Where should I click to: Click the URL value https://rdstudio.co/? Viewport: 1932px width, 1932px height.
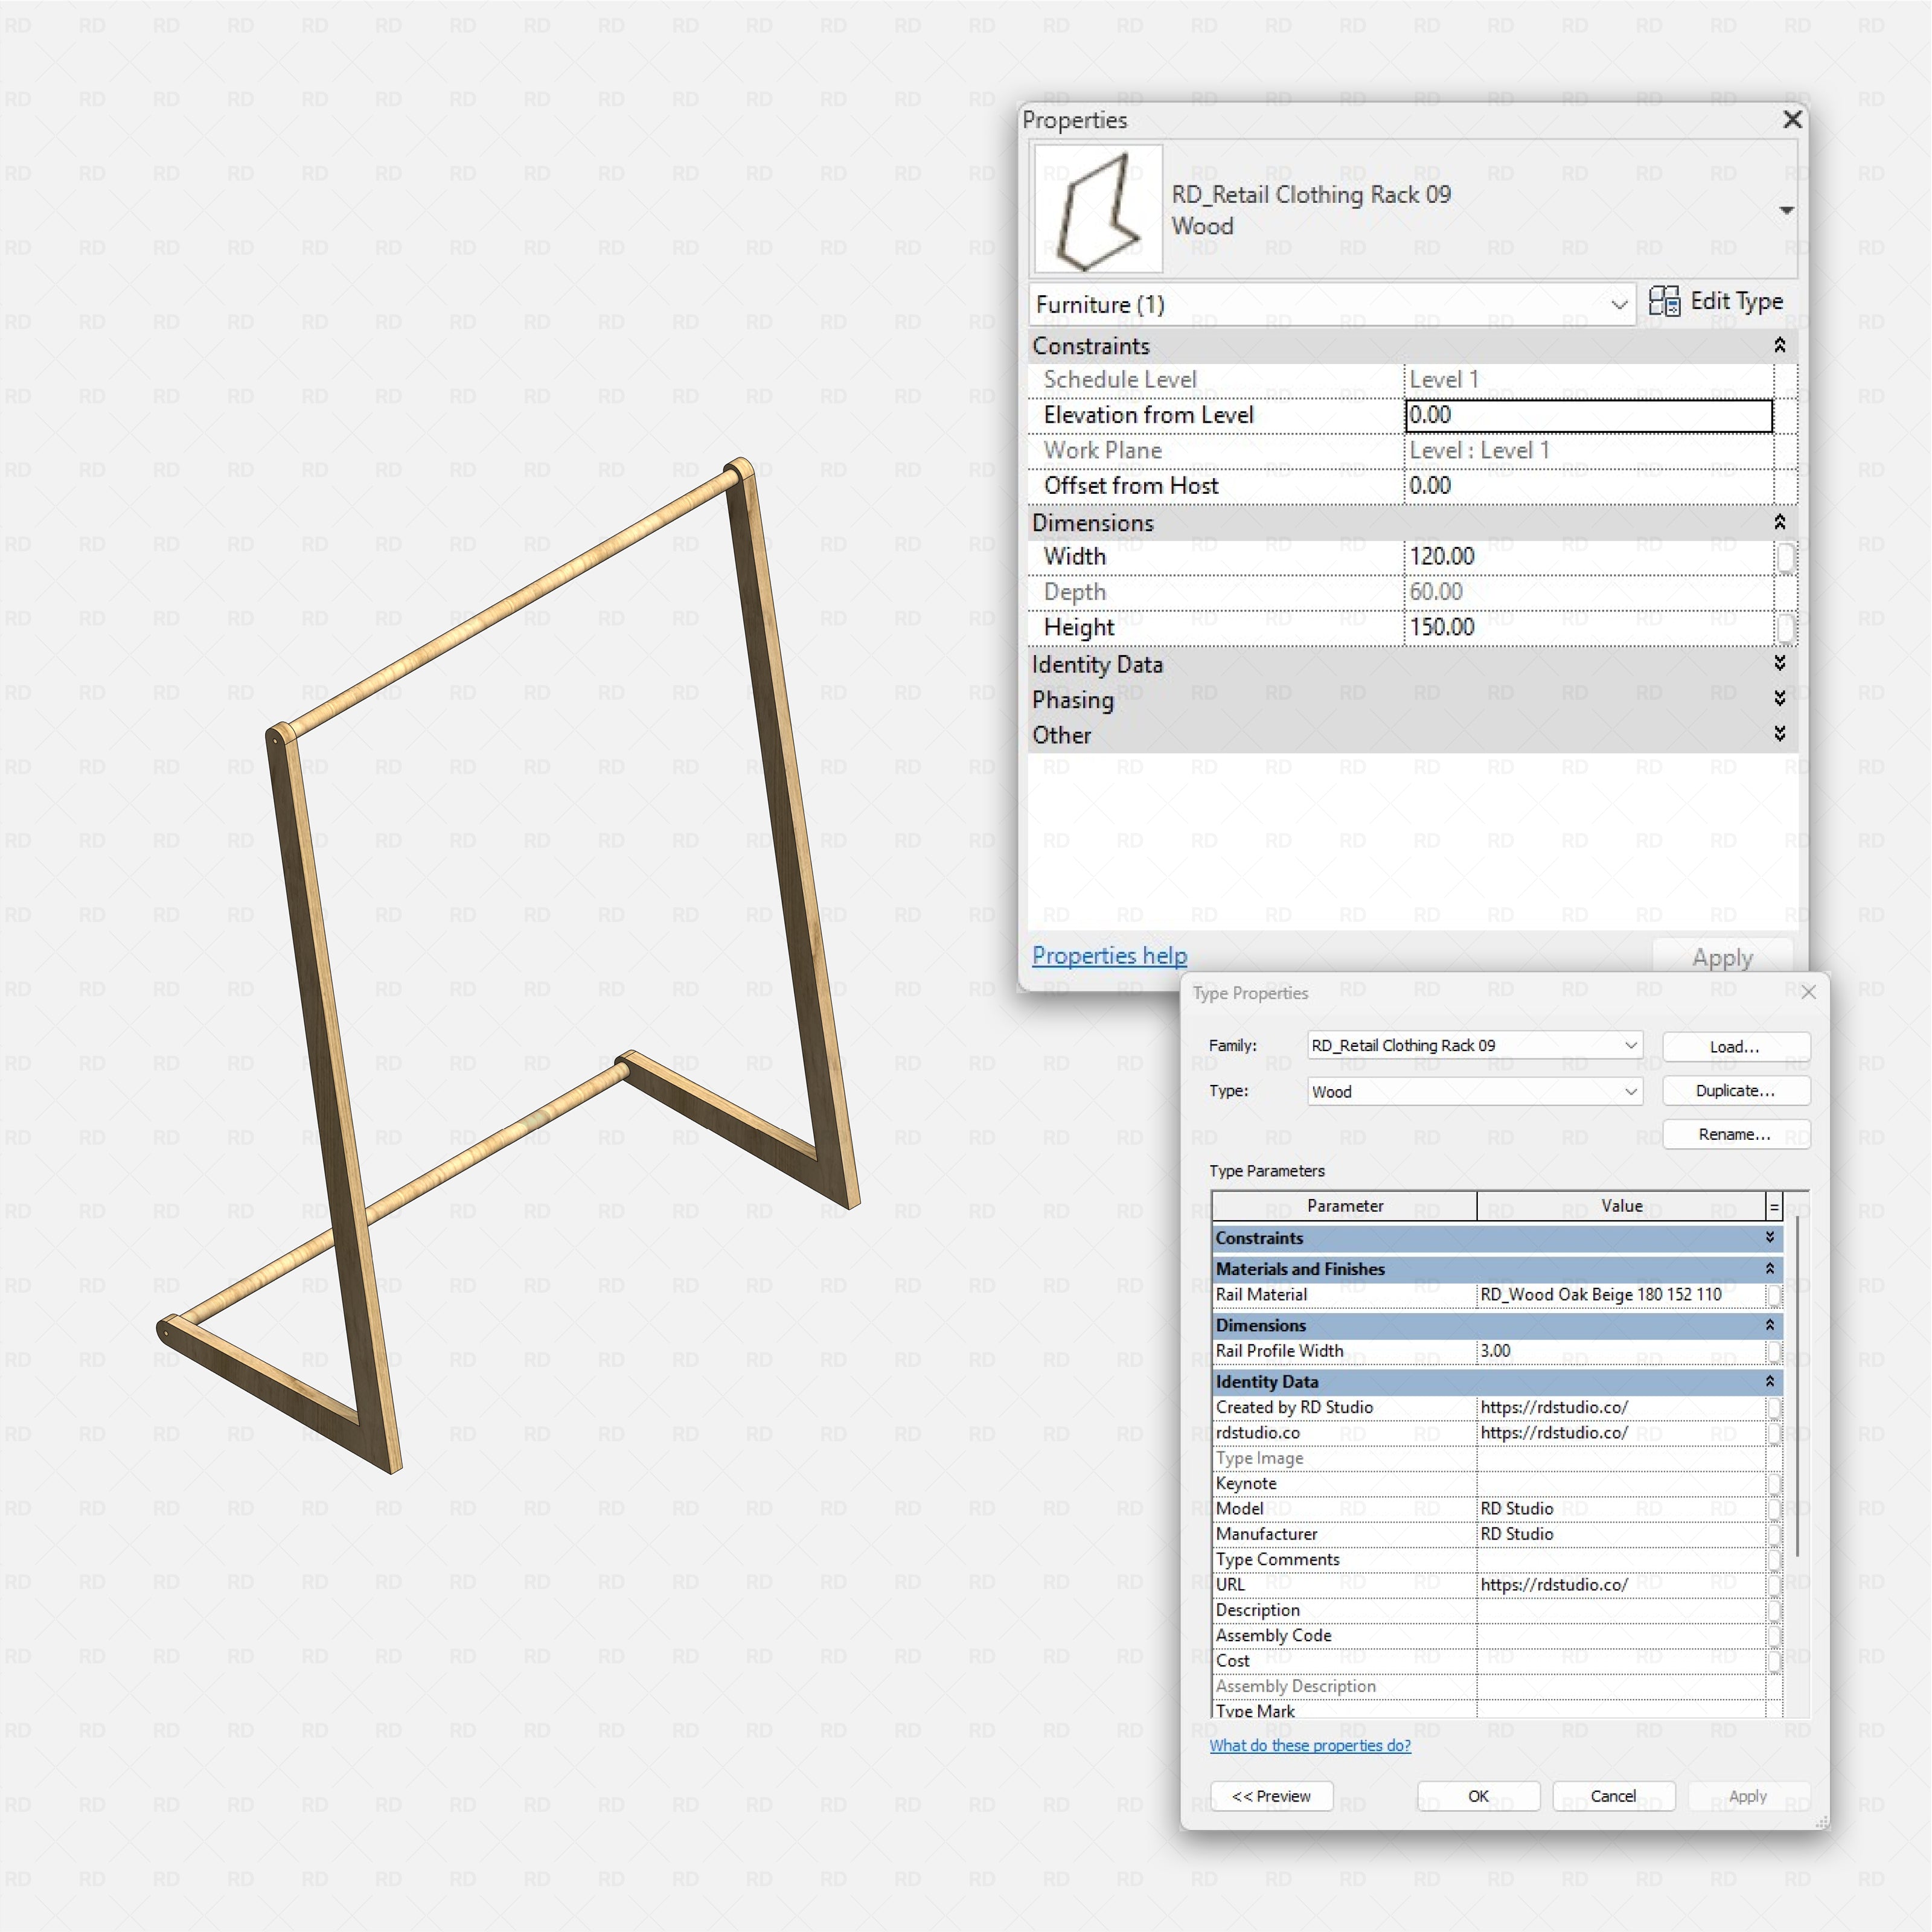click(x=1621, y=1585)
